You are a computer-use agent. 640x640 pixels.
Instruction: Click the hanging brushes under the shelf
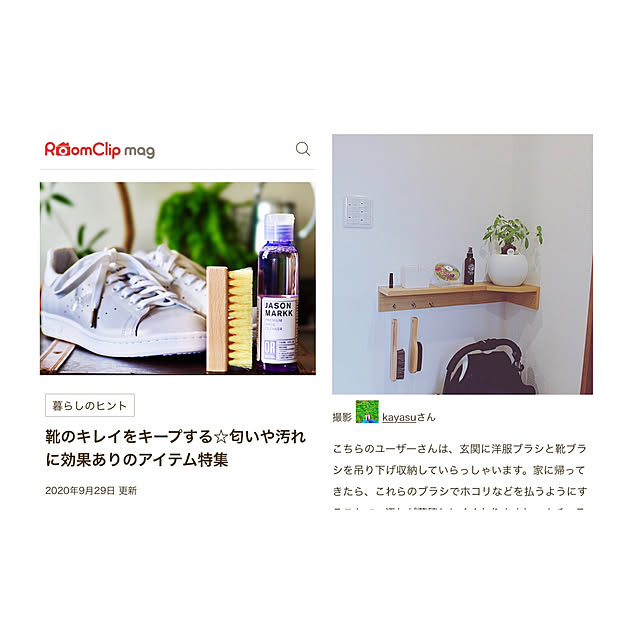[407, 349]
